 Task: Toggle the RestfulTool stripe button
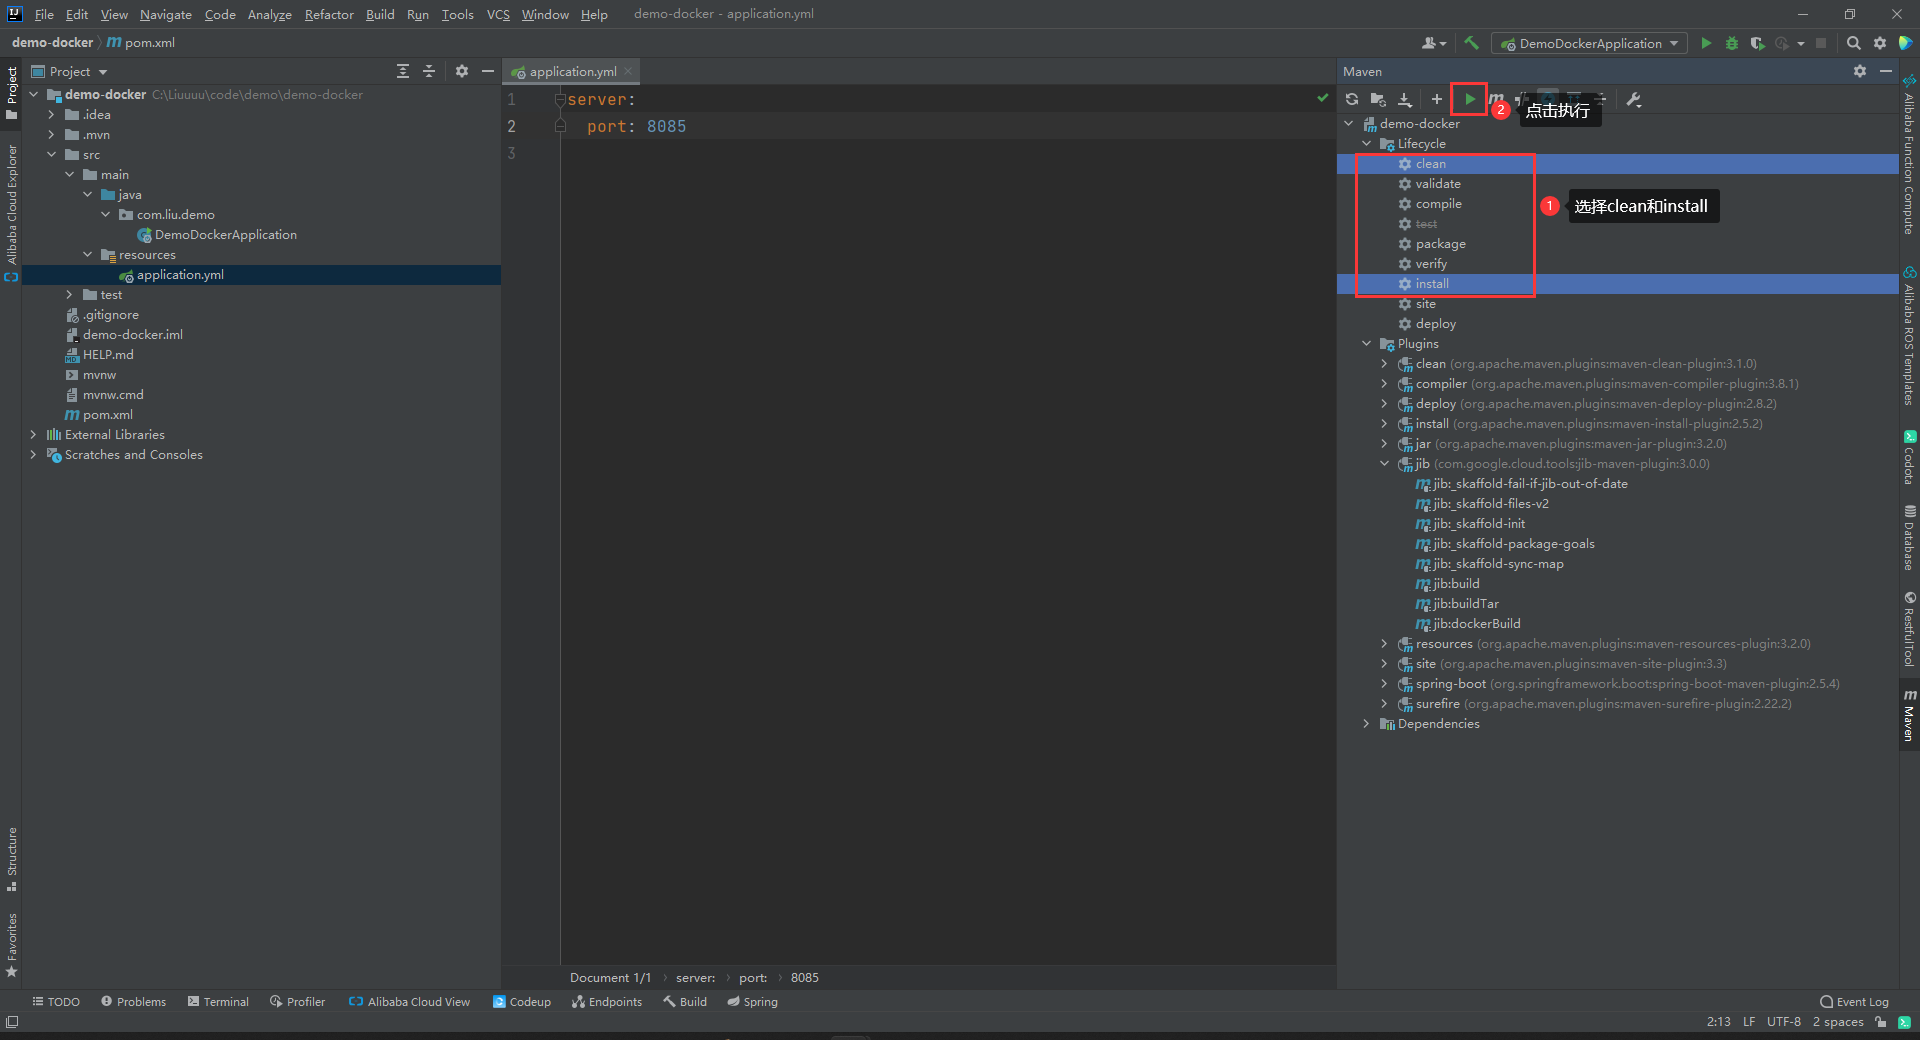pyautogui.click(x=1909, y=629)
